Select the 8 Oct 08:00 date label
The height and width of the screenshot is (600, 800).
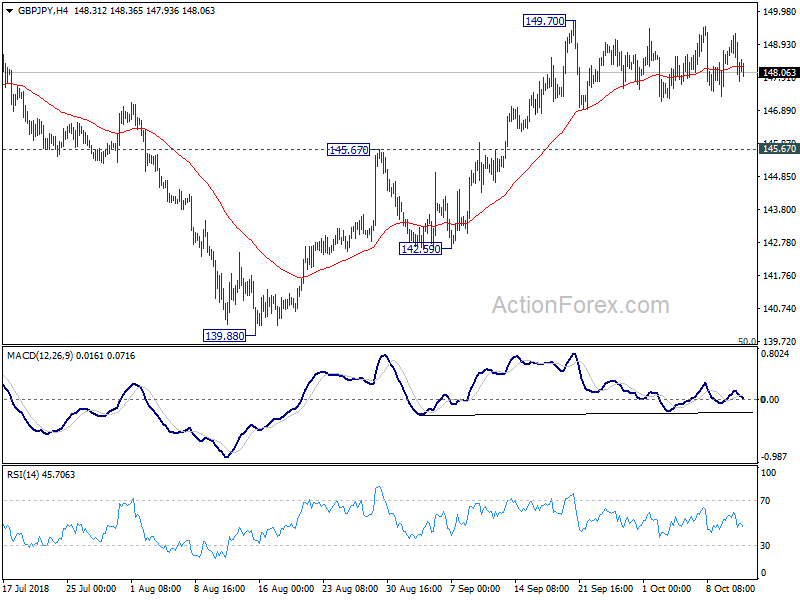click(x=731, y=589)
